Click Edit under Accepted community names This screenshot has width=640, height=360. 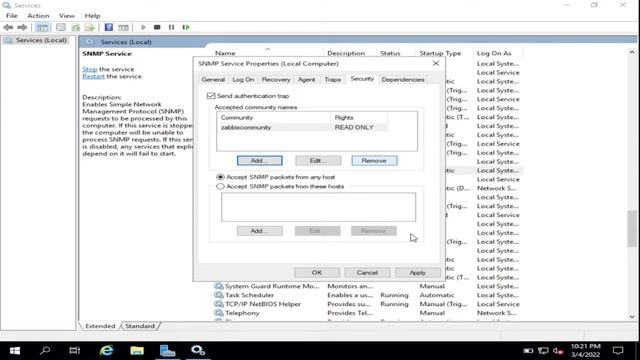pyautogui.click(x=318, y=160)
